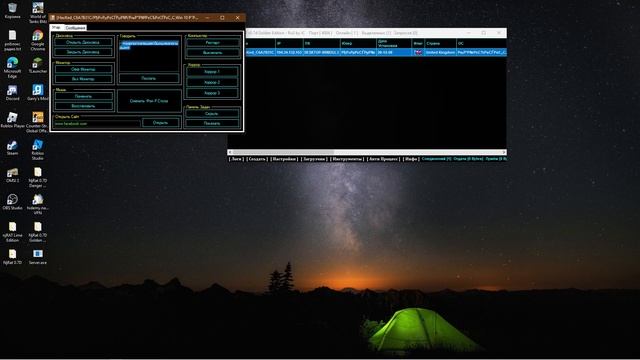Open Roblox Player shortcut
Image resolution: width=640 pixels, height=360 pixels.
12,120
